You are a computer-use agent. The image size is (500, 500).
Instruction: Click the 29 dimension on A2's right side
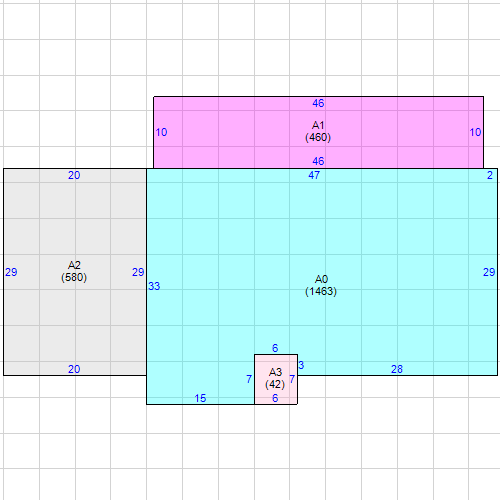click(x=138, y=272)
